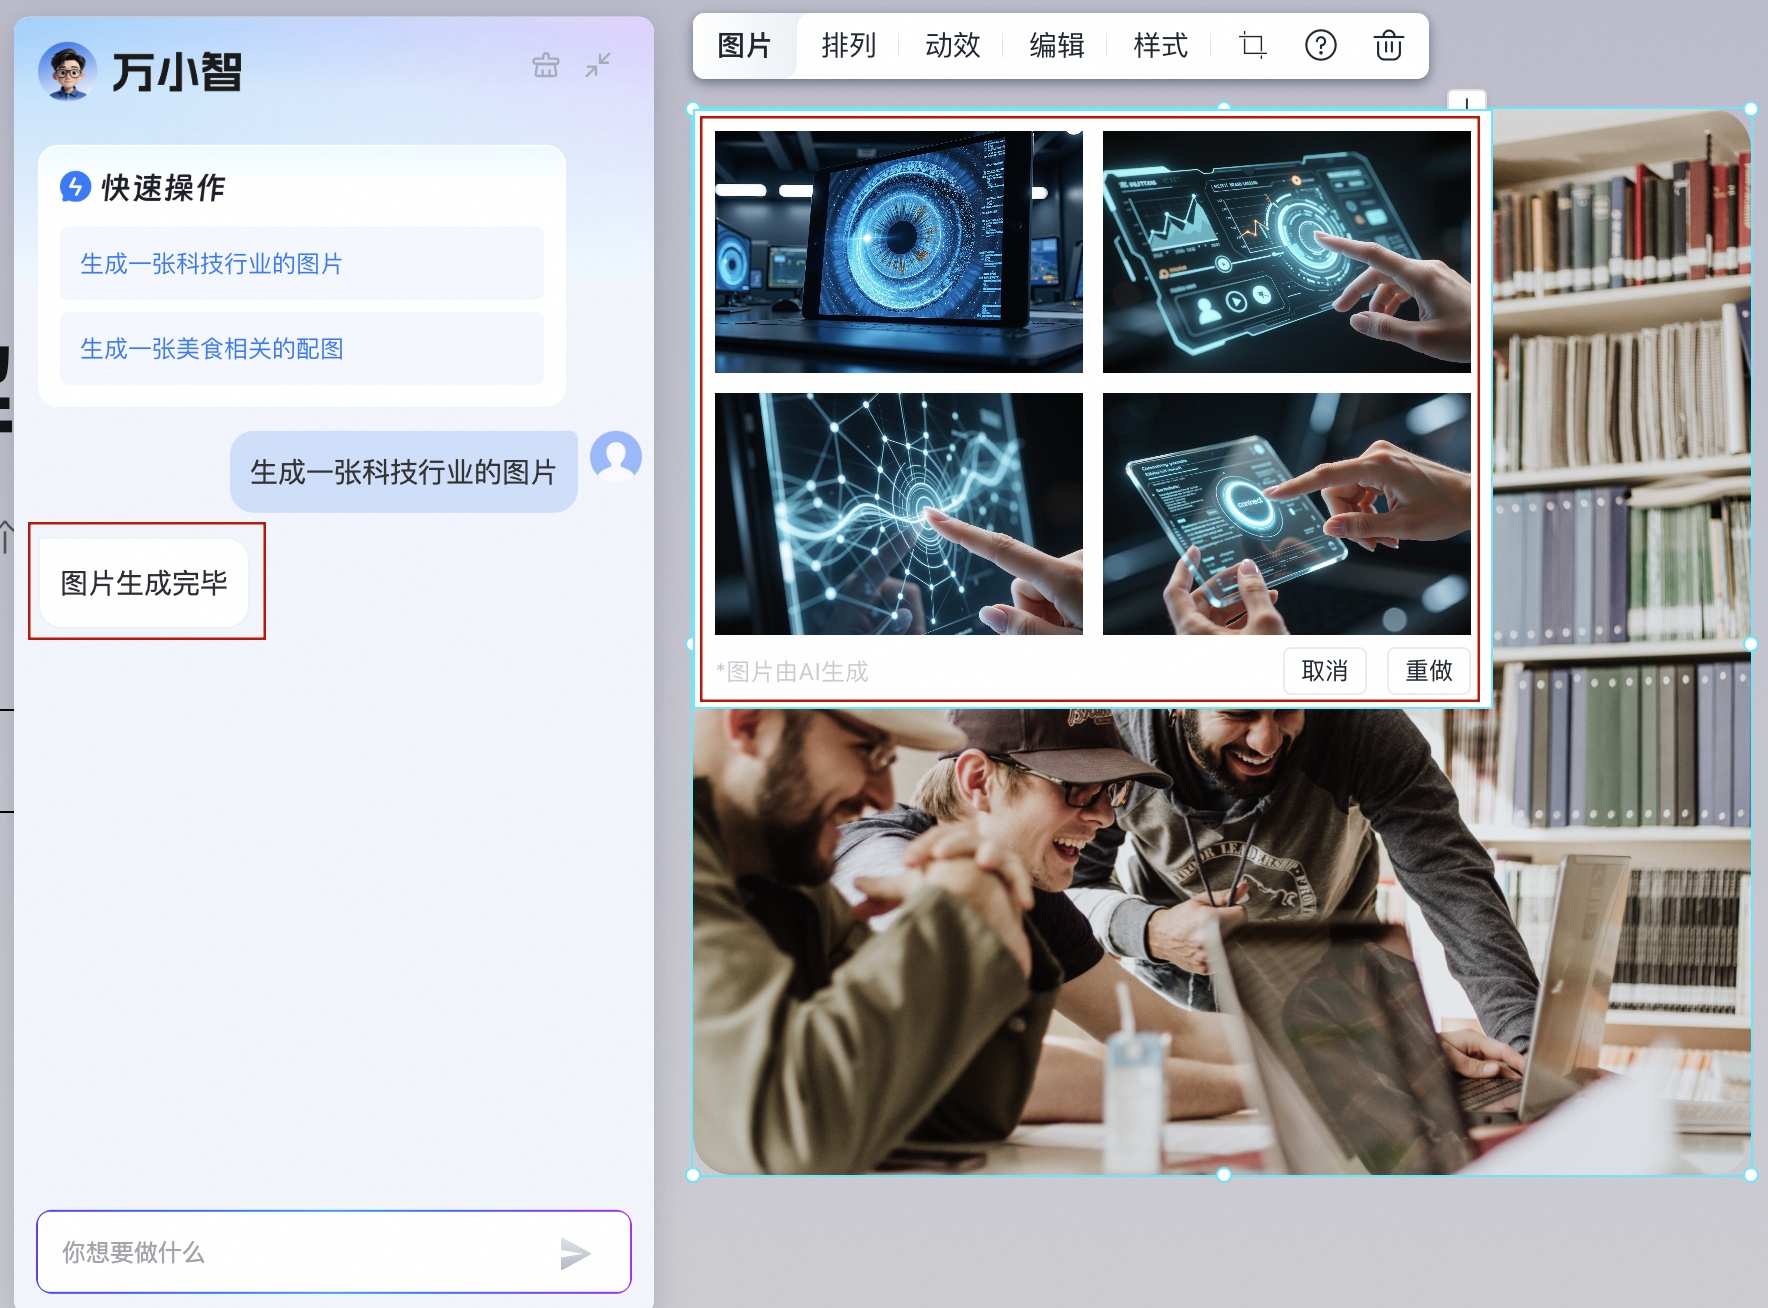The image size is (1768, 1308).
Task: Send the message with the arrow icon
Action: 575,1253
